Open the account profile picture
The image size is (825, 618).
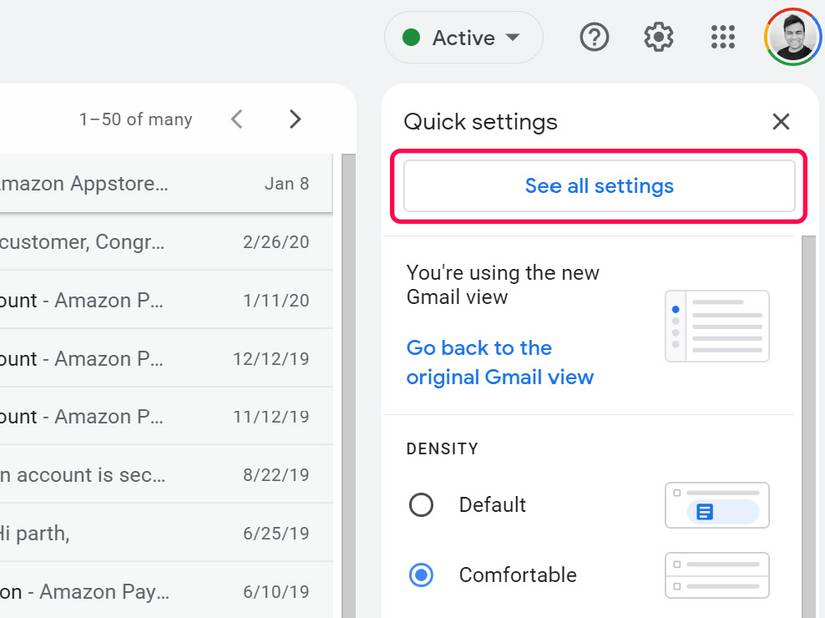(792, 38)
